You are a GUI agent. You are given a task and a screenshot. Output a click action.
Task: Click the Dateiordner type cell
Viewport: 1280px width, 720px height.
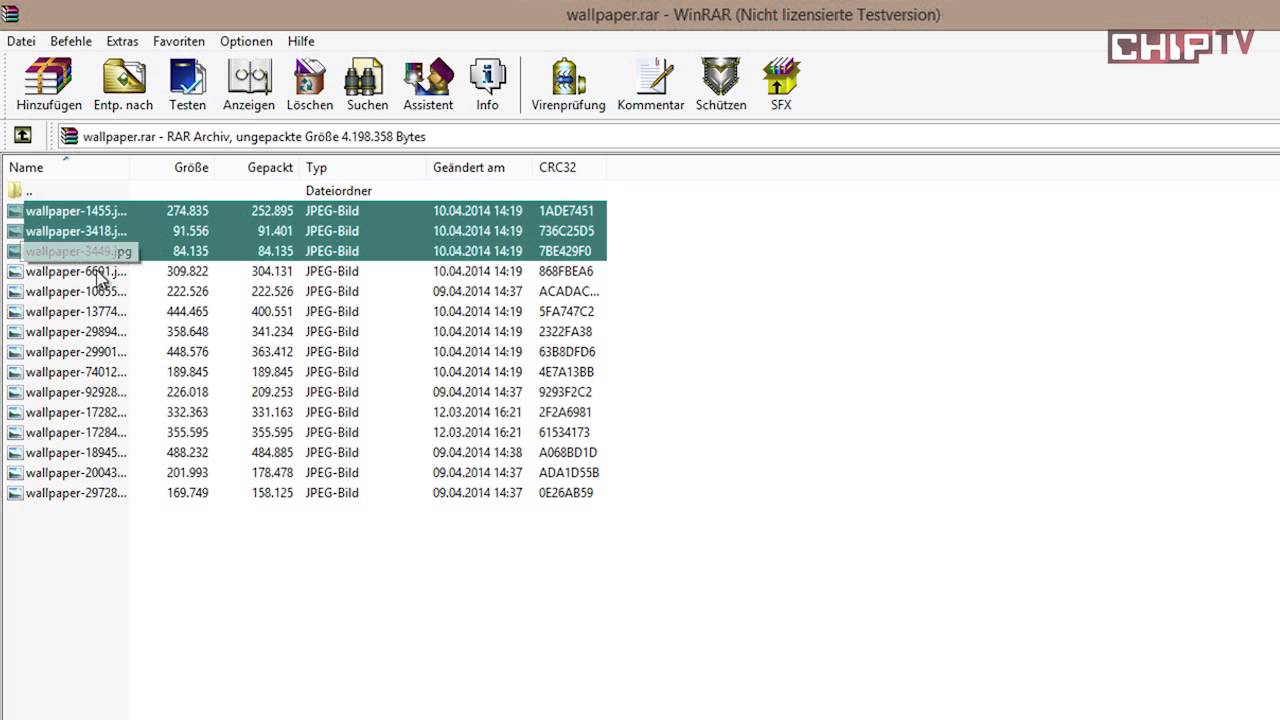point(339,190)
